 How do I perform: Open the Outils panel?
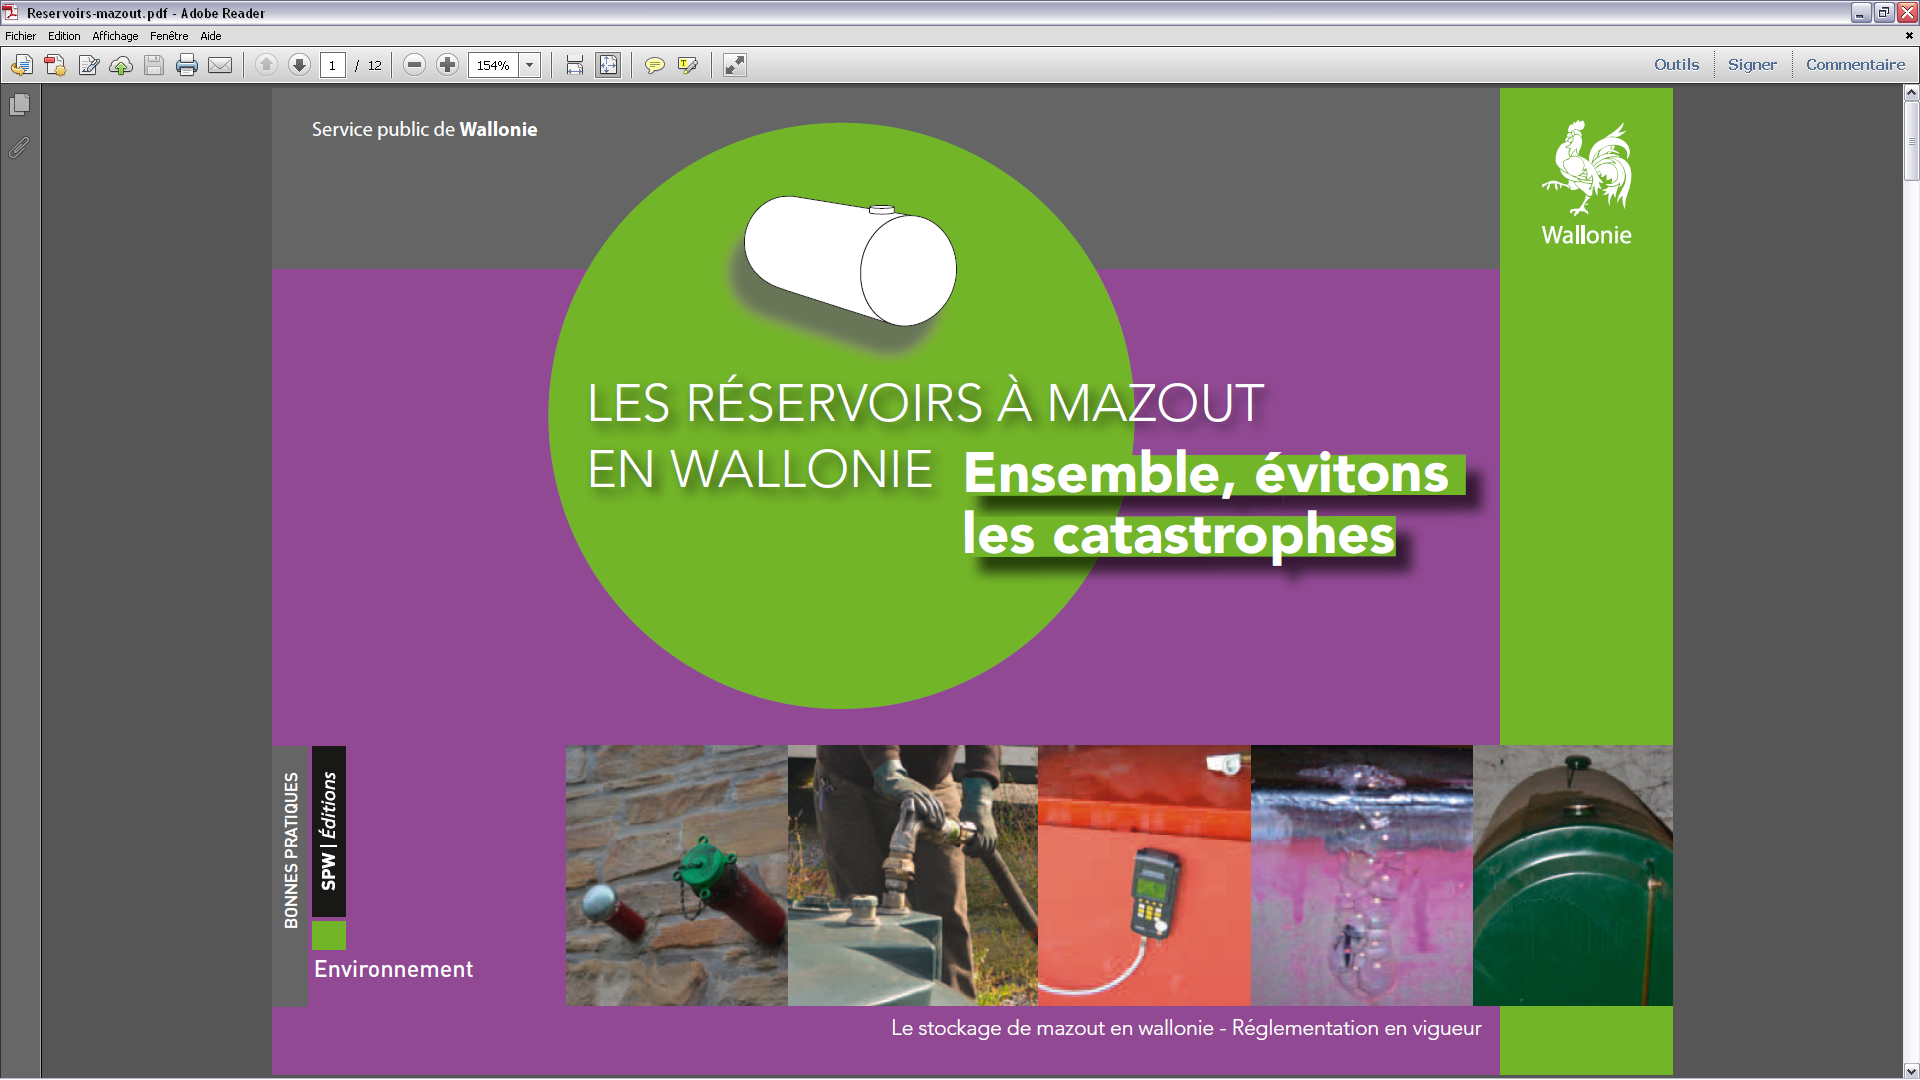point(1676,65)
